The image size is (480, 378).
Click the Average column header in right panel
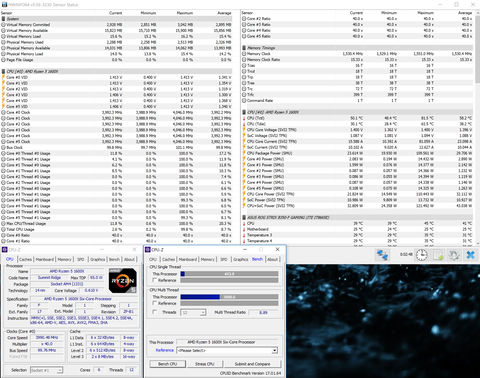click(x=465, y=13)
